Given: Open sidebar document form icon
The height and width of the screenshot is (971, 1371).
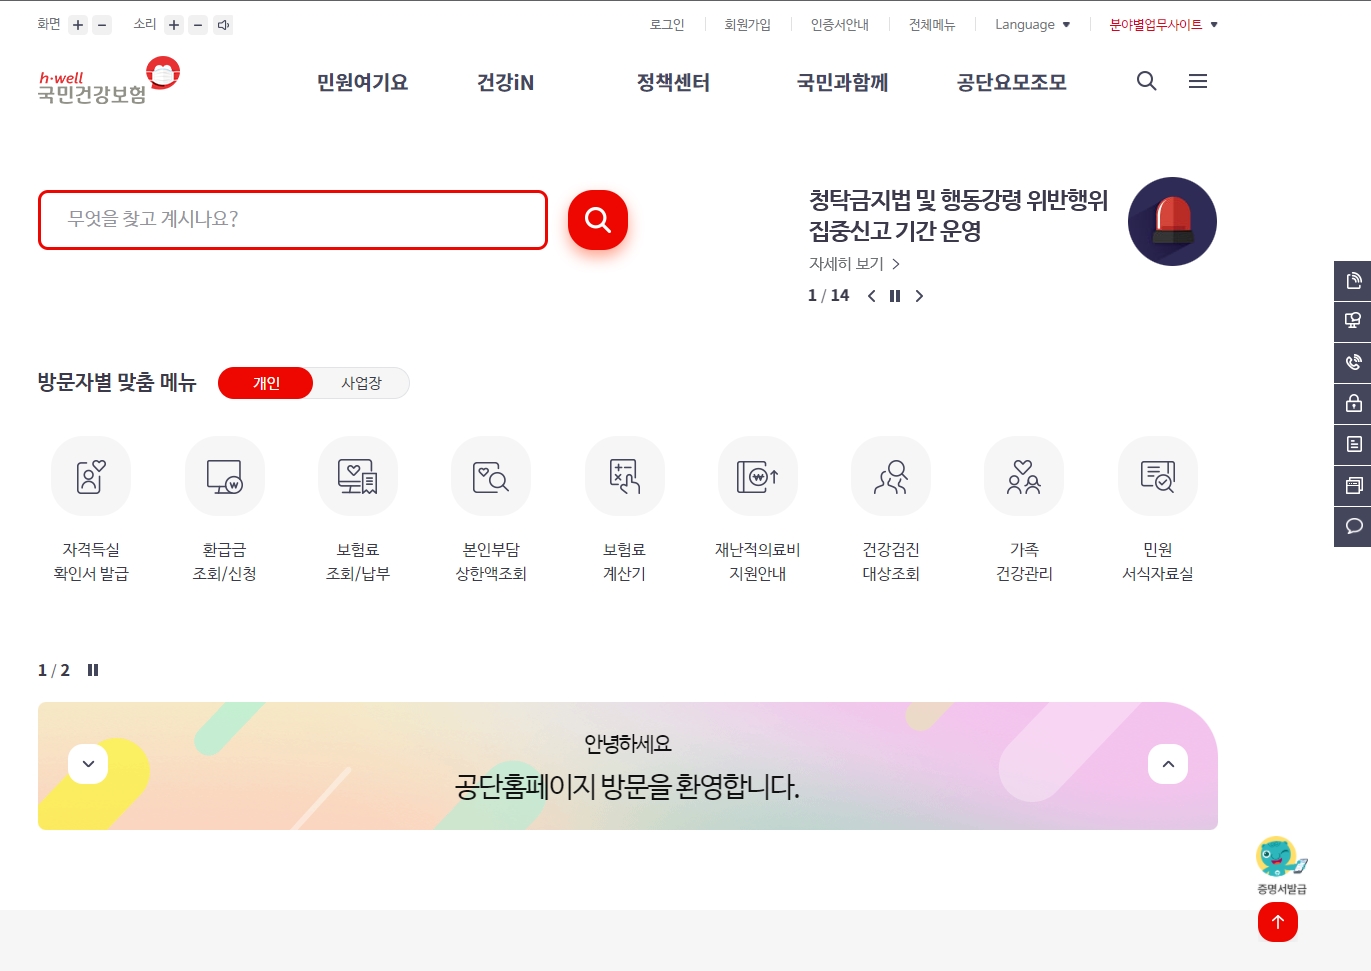Looking at the screenshot, I should coord(1353,444).
